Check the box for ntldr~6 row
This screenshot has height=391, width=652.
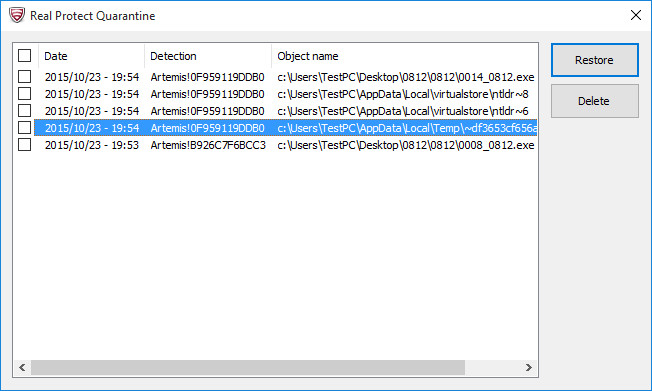(x=25, y=111)
